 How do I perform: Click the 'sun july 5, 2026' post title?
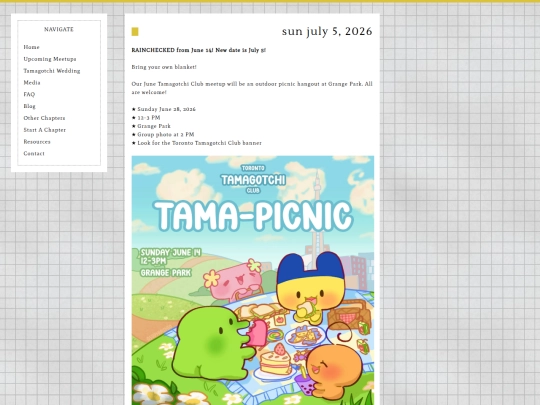[x=327, y=31]
